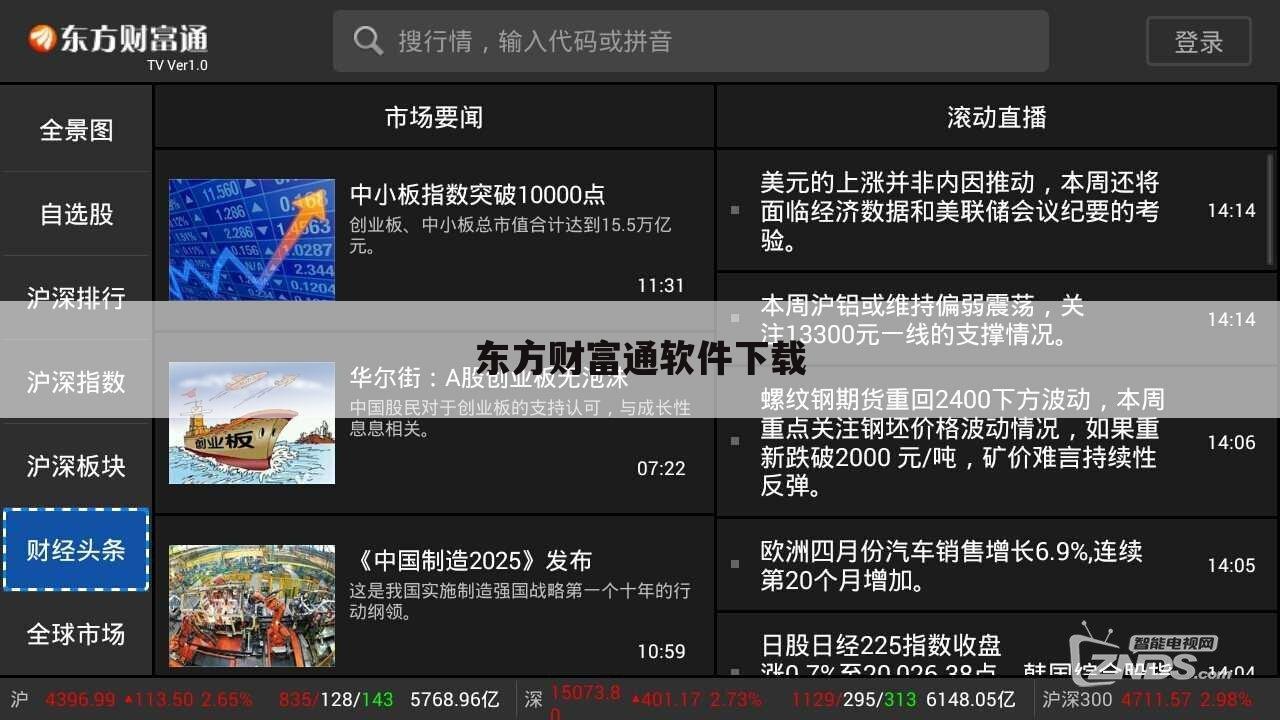Image resolution: width=1280 pixels, height=720 pixels.
Task: Click the 创业板、中小板总市值 summary text
Action: (x=510, y=235)
